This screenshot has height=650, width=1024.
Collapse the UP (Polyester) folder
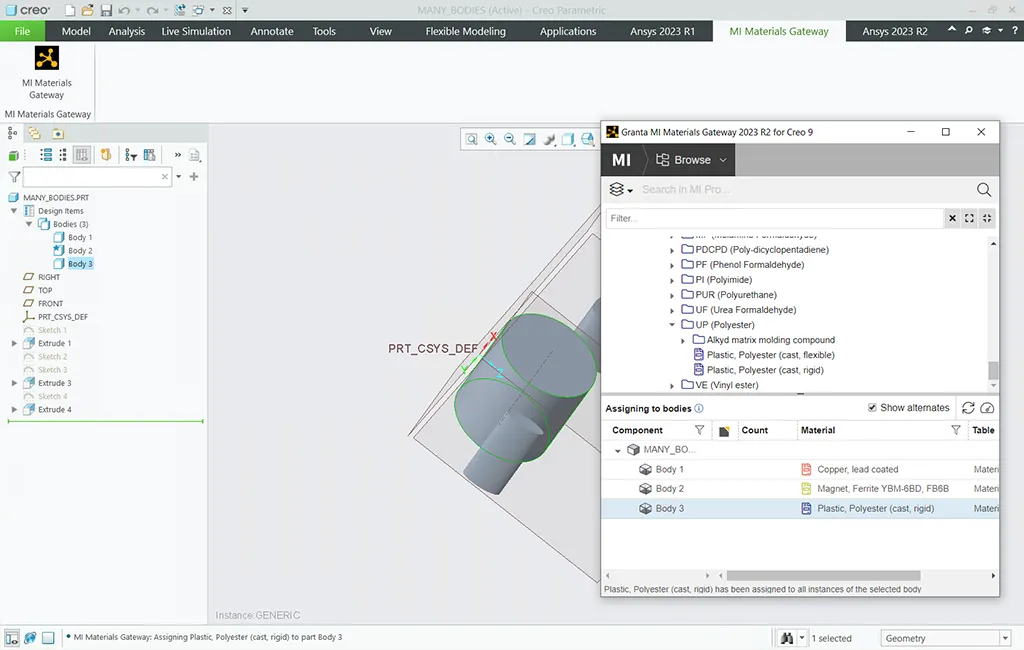[x=673, y=325]
